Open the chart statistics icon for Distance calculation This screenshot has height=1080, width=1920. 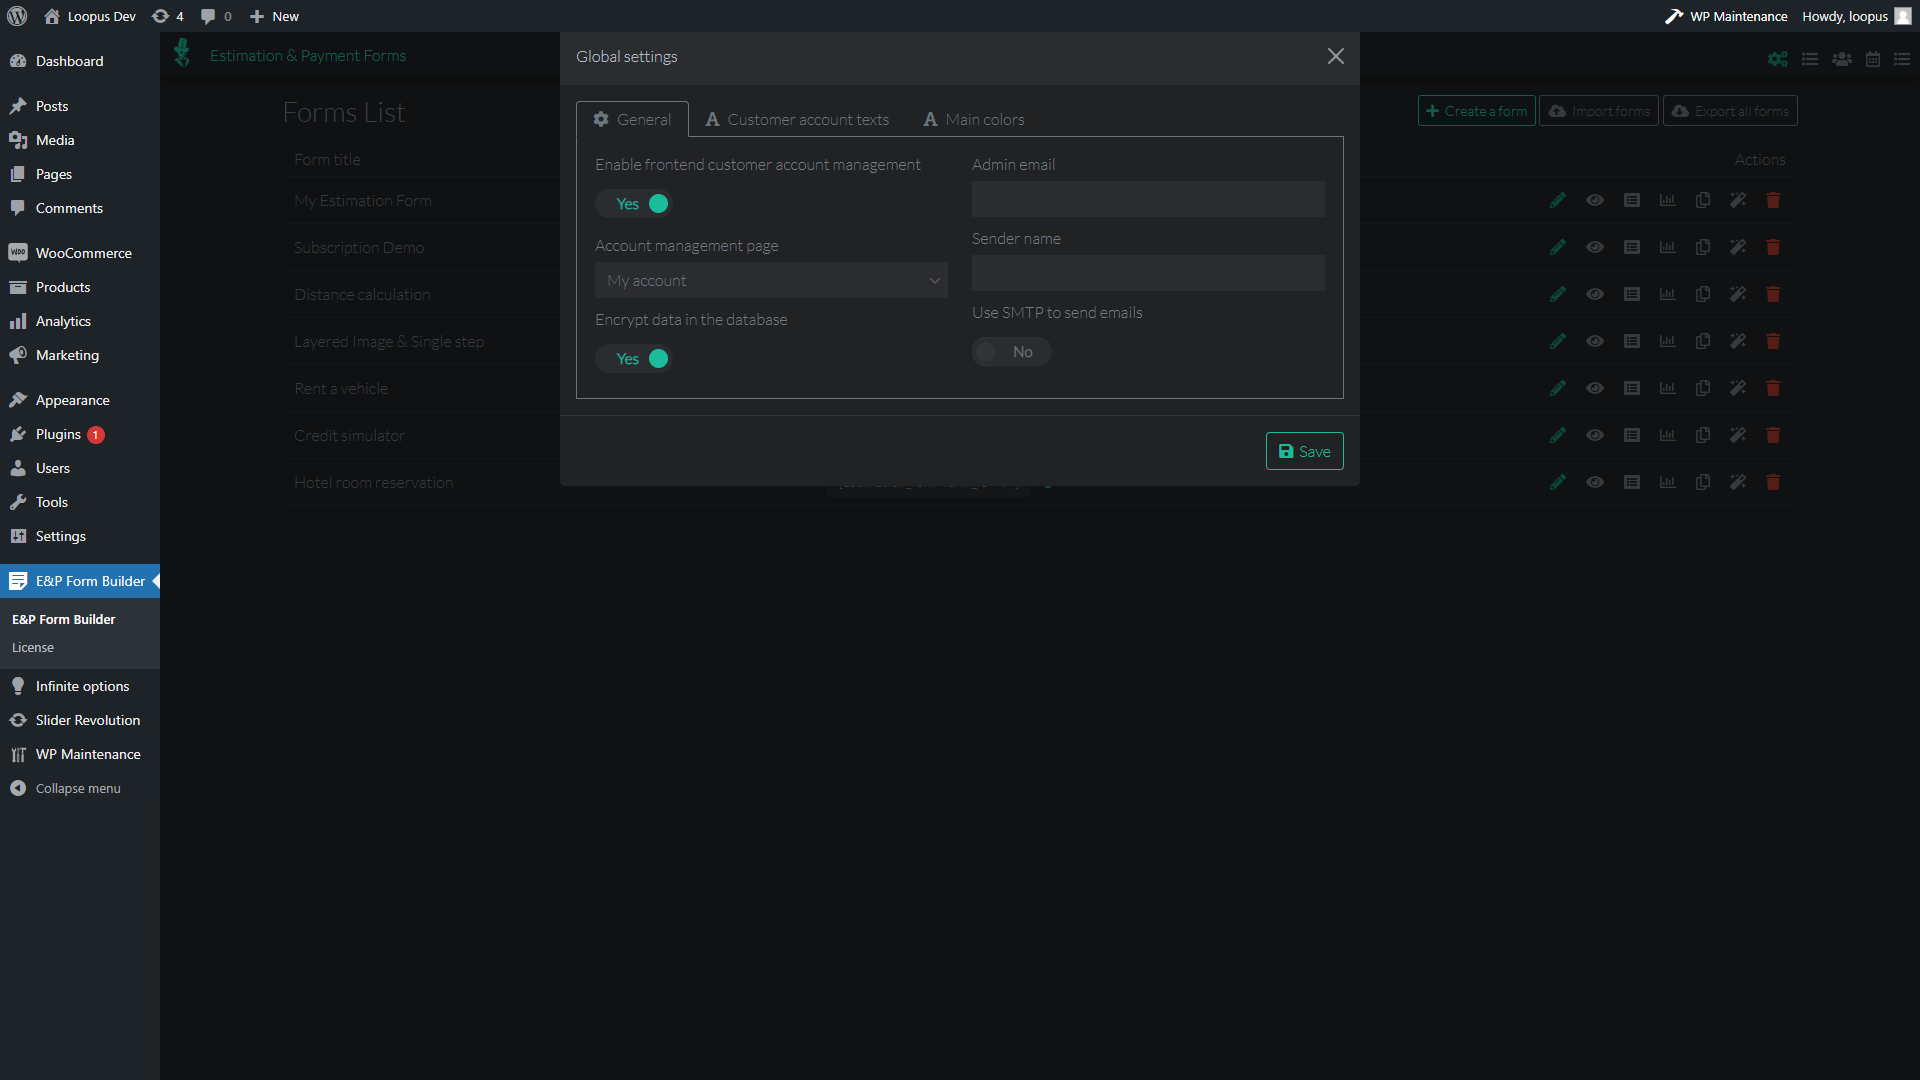pos(1667,294)
